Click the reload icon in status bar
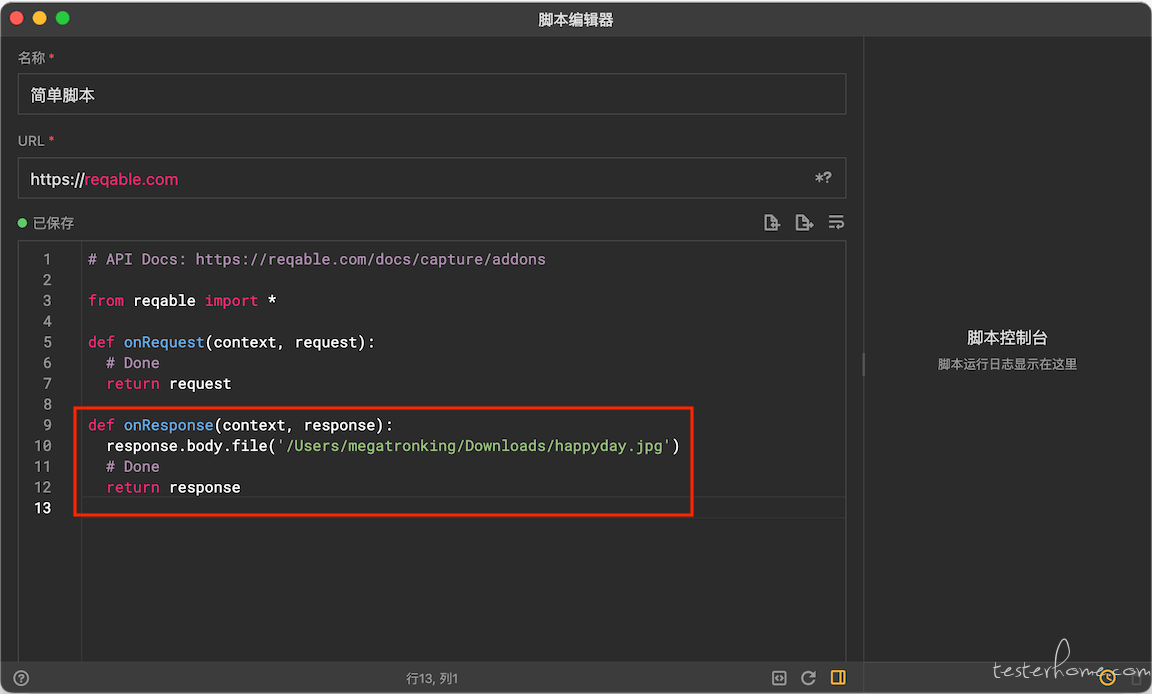The width and height of the screenshot is (1152, 694). 808,678
